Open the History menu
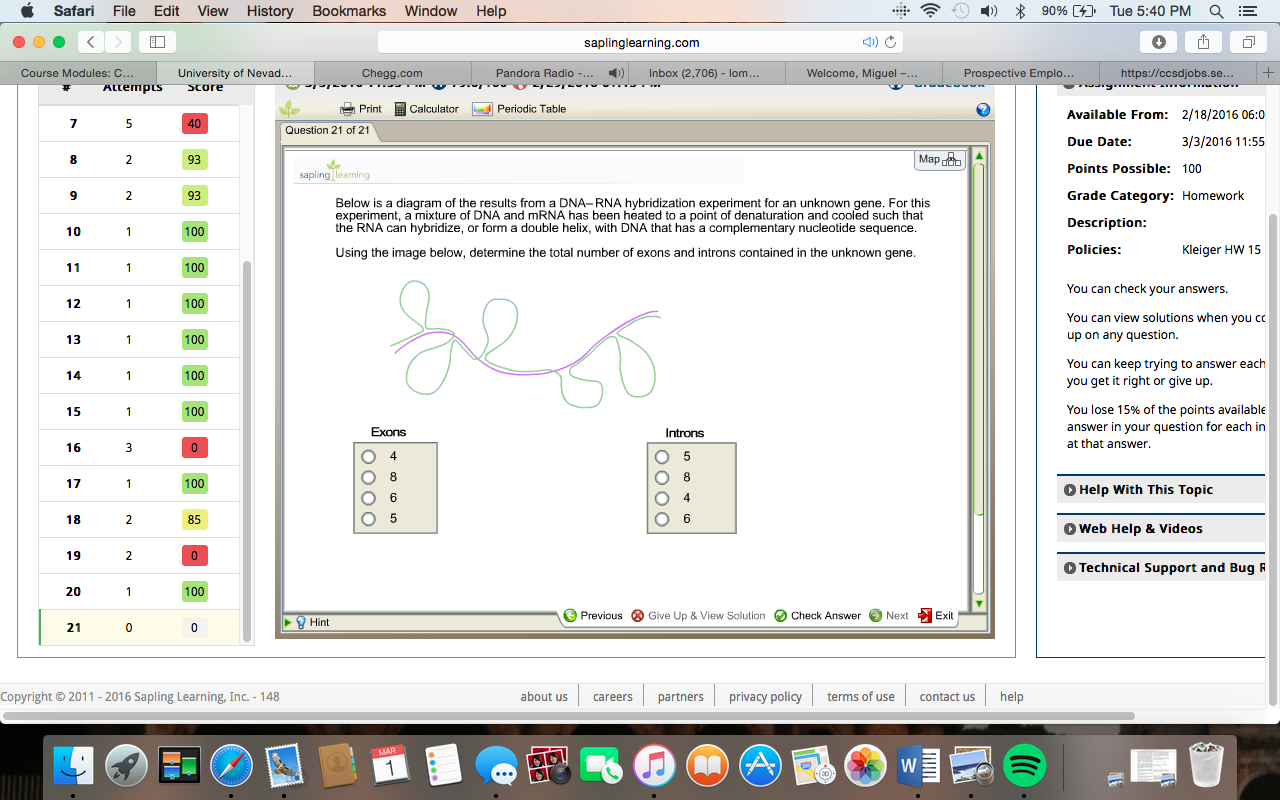 click(270, 11)
